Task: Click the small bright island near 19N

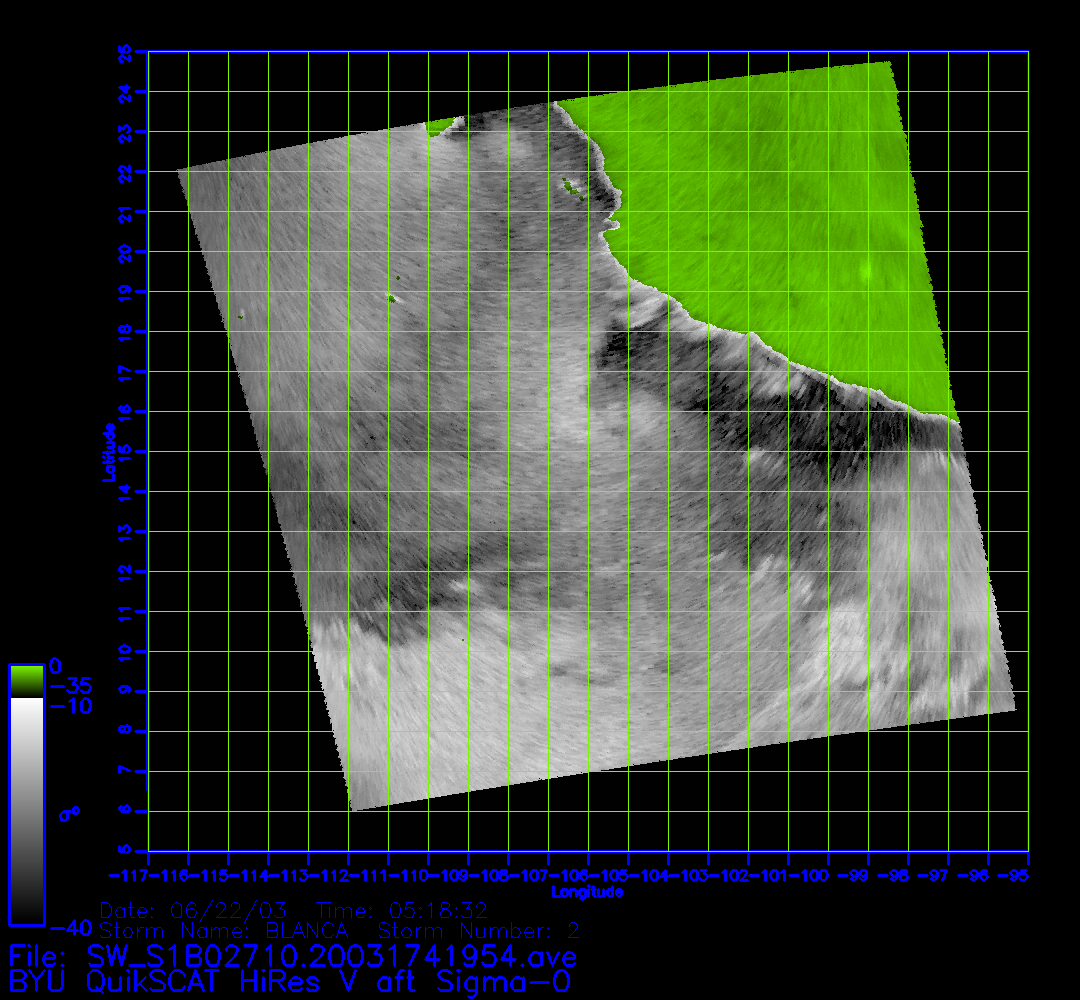Action: pos(390,297)
